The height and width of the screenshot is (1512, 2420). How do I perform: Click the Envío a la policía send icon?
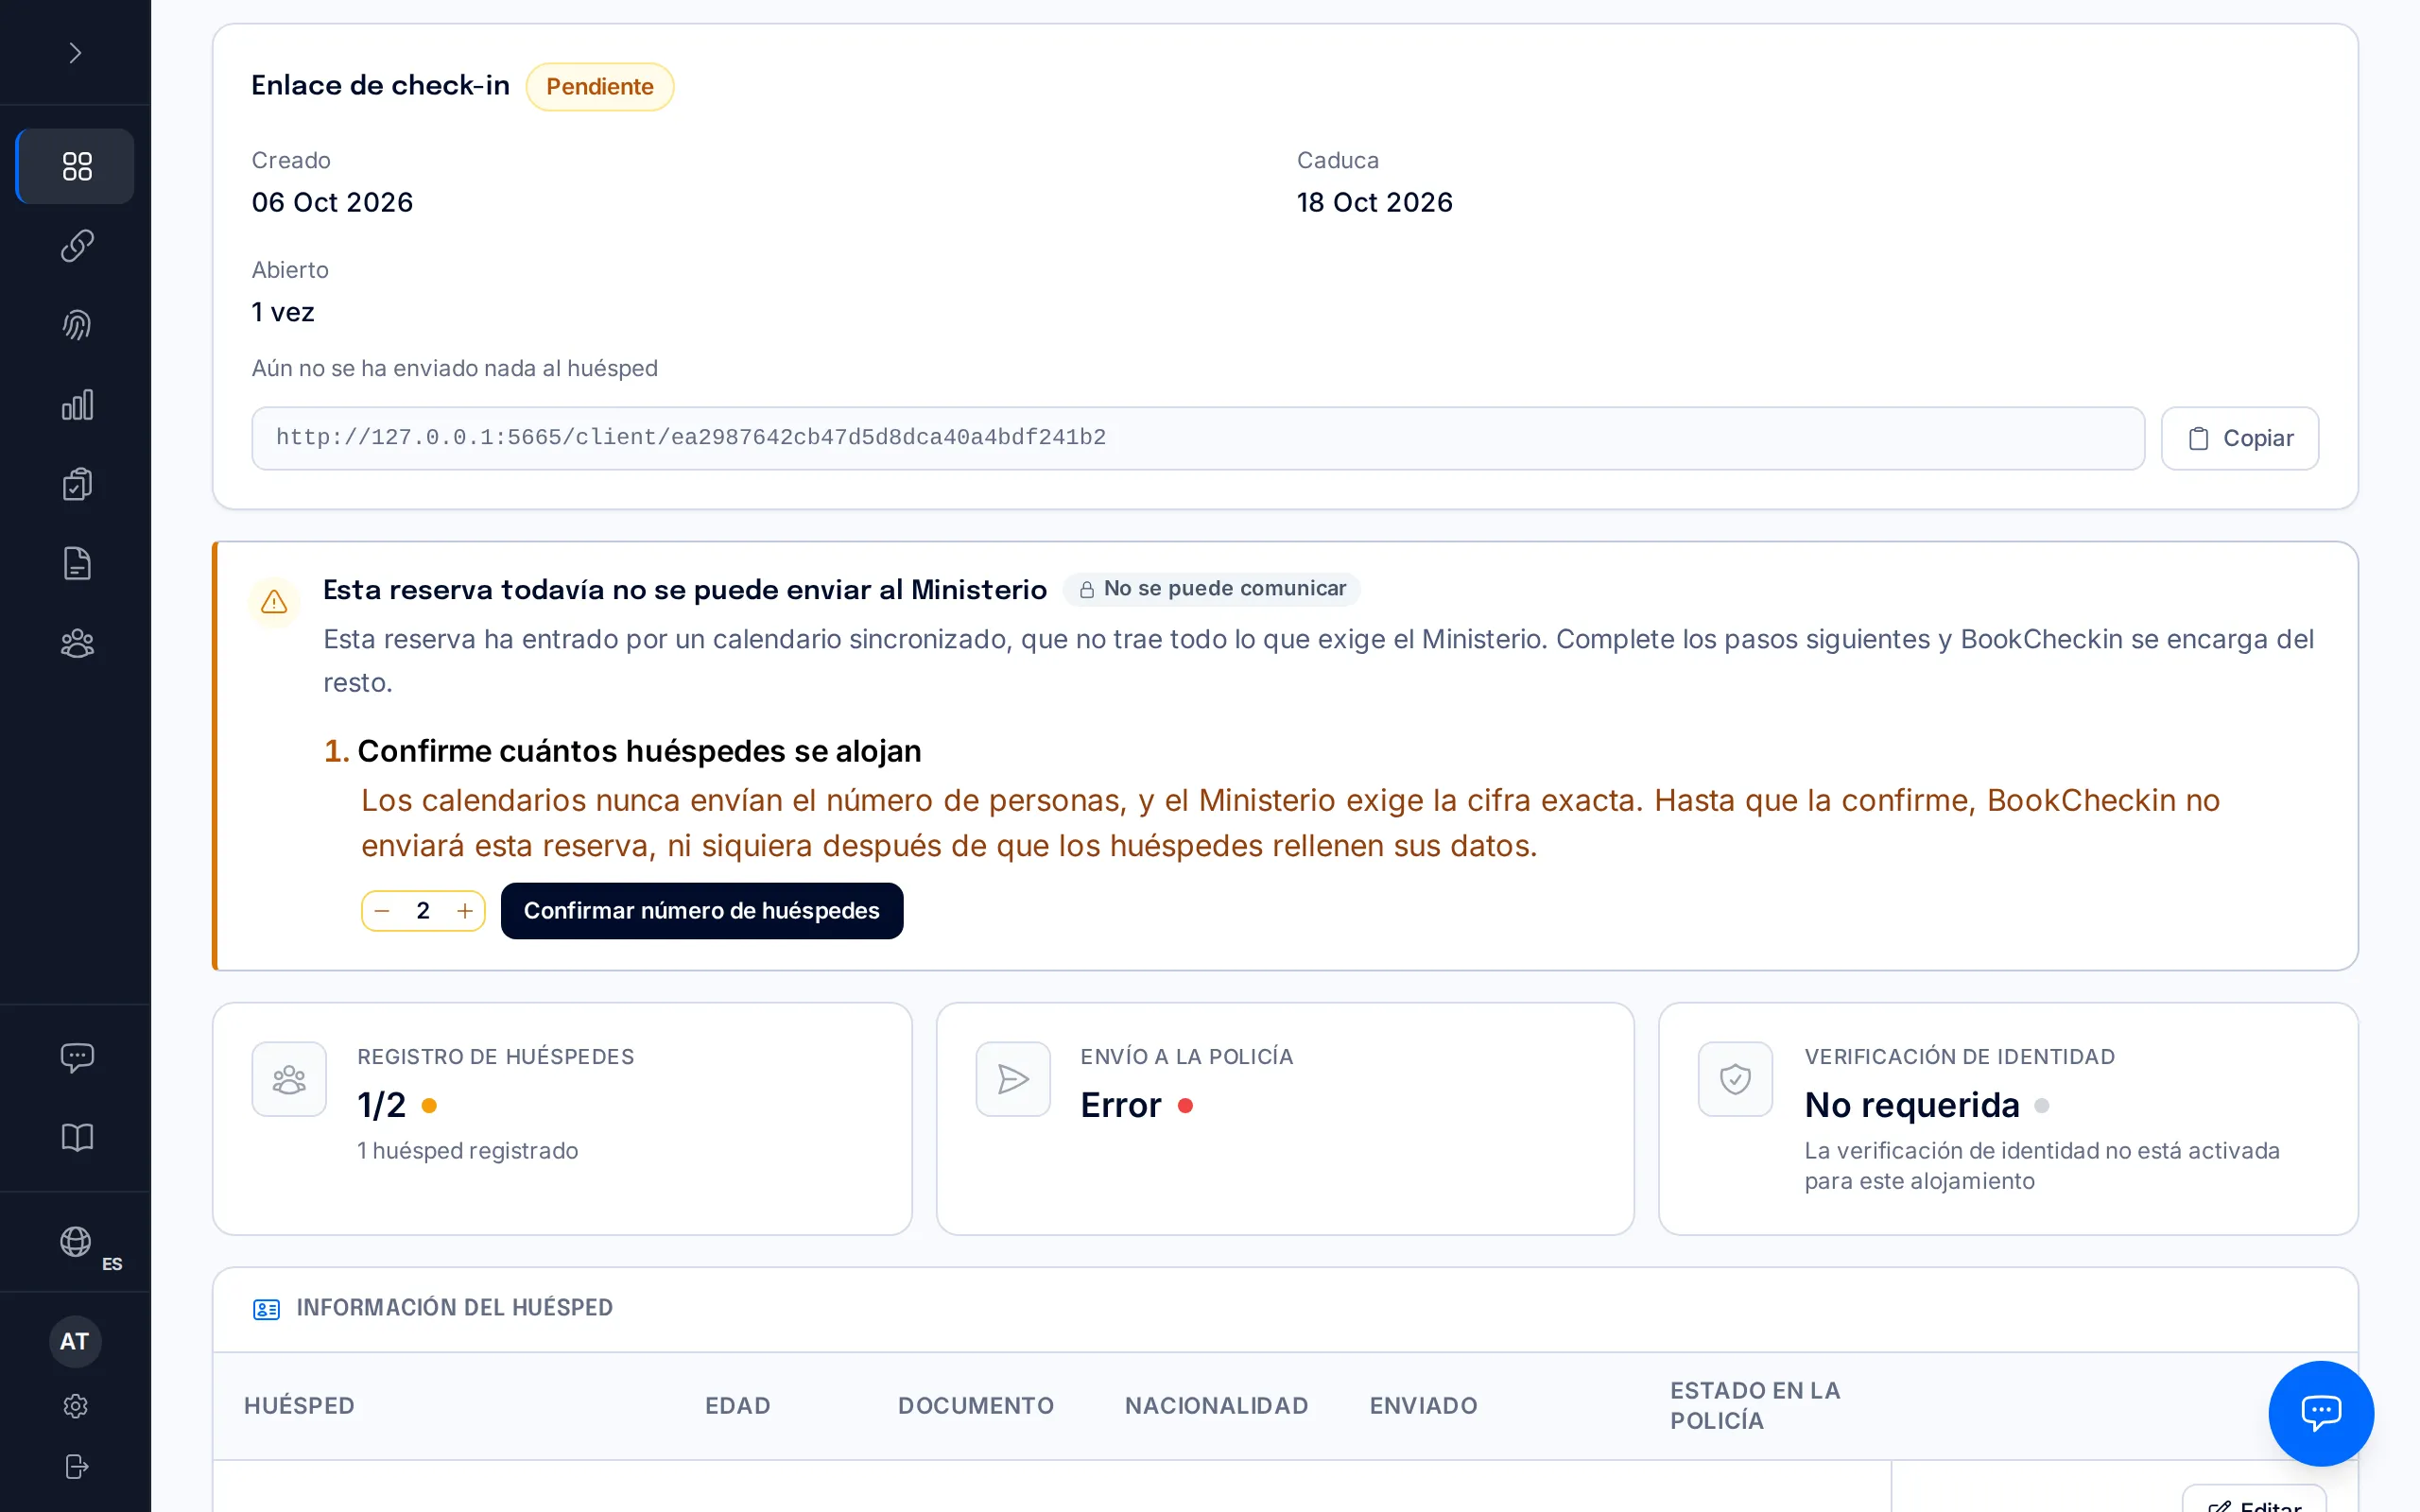click(x=1013, y=1080)
